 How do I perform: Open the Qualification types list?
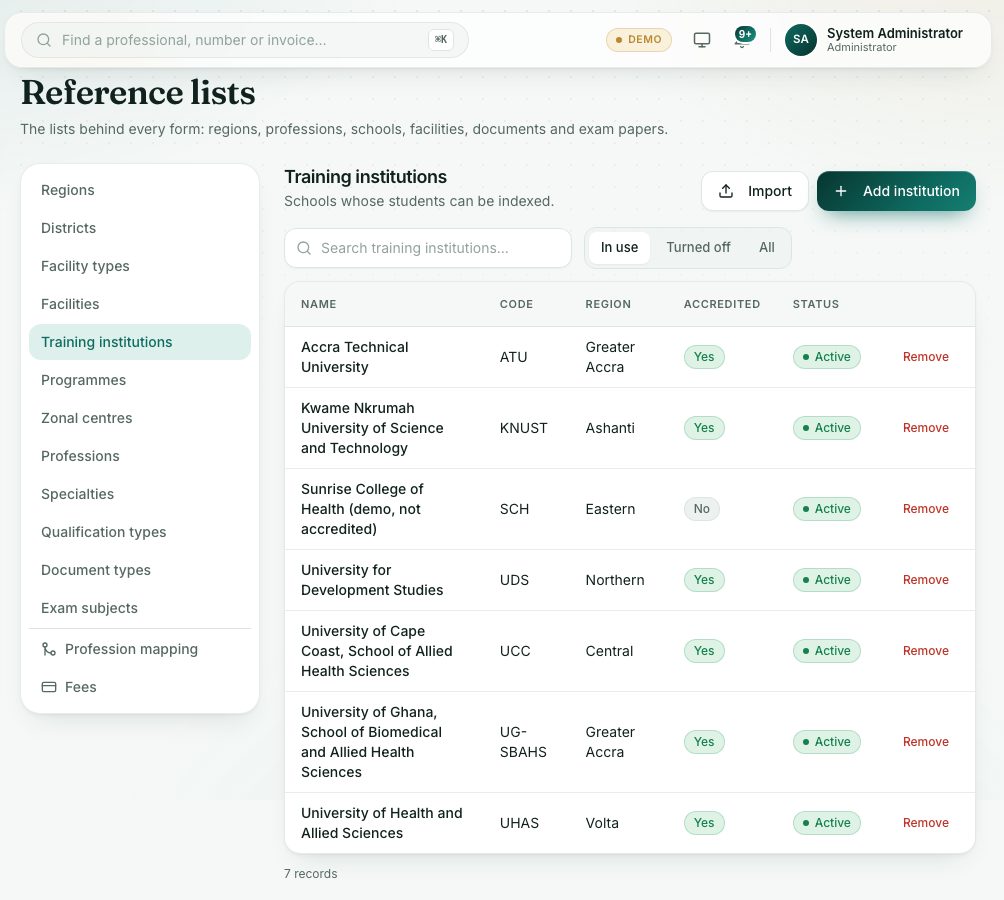(x=140, y=532)
